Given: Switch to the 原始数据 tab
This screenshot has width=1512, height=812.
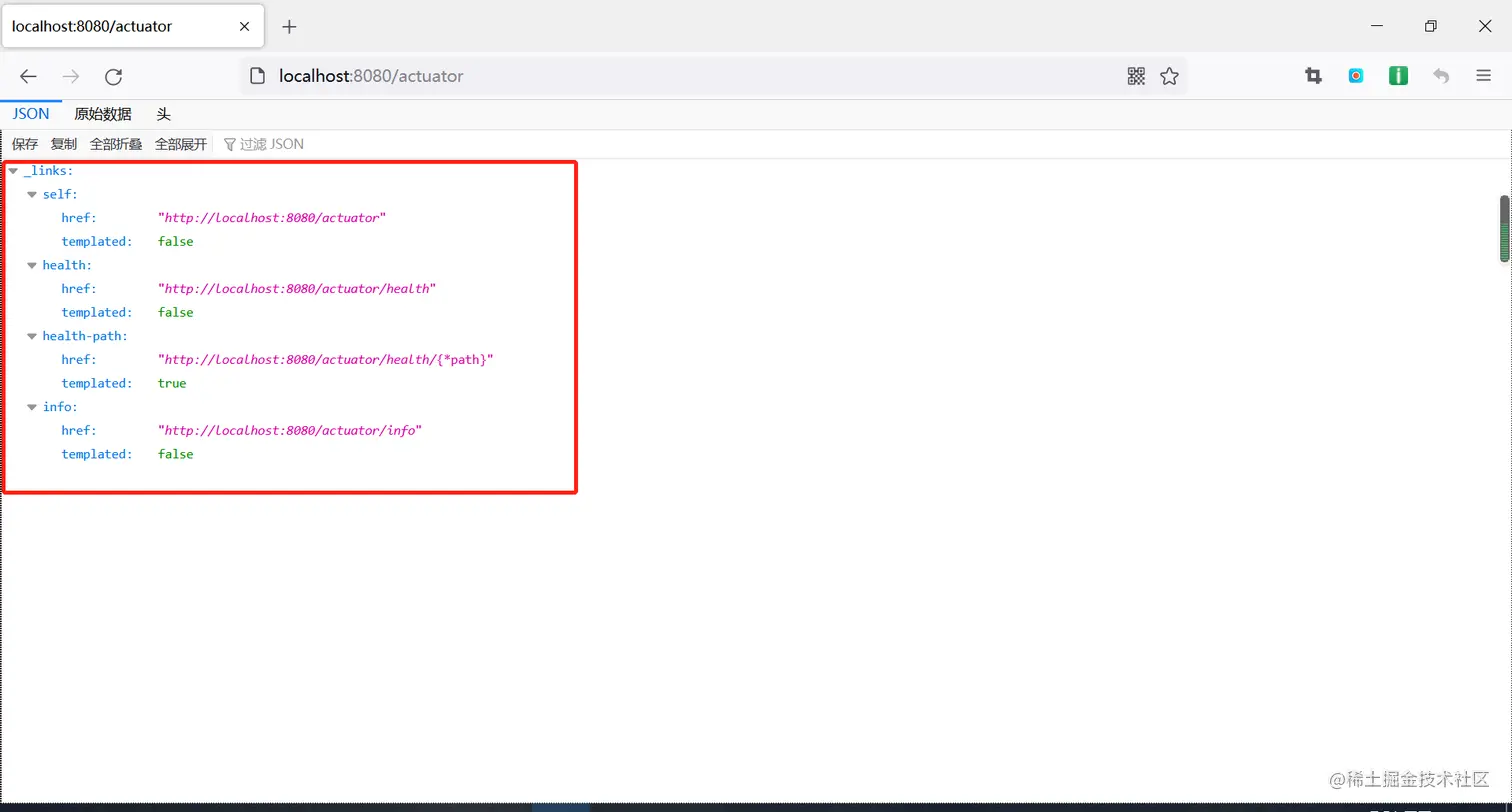Looking at the screenshot, I should pos(103,115).
